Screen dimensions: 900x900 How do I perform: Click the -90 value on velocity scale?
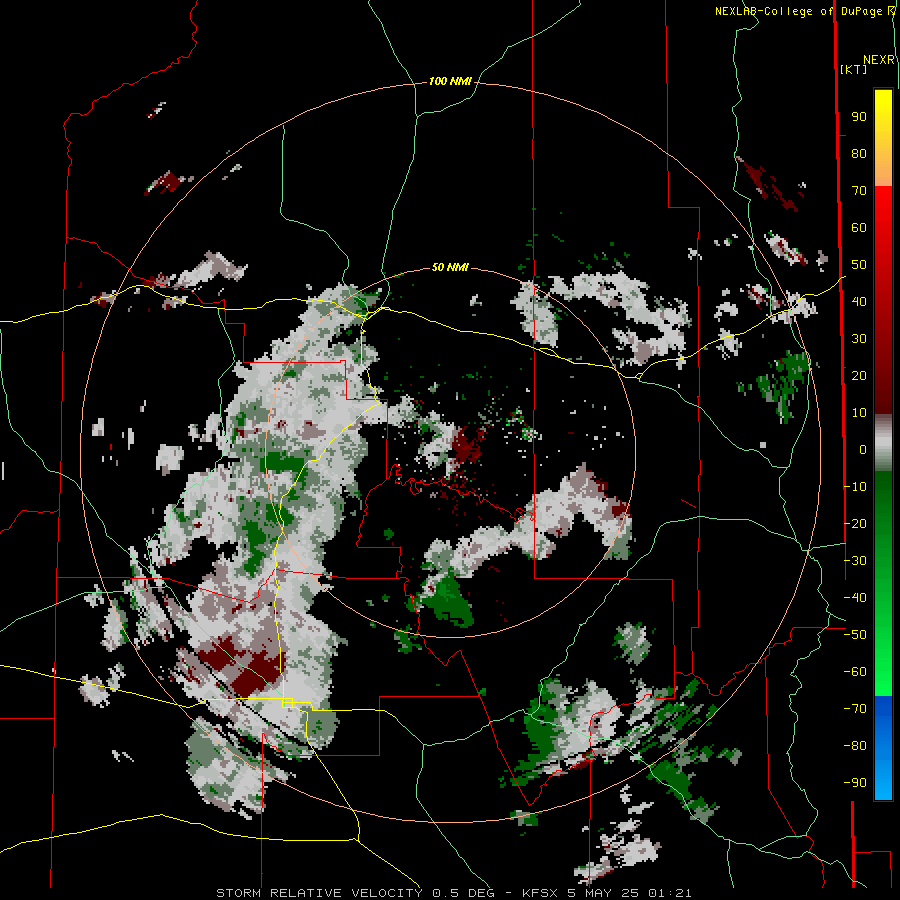coord(855,783)
